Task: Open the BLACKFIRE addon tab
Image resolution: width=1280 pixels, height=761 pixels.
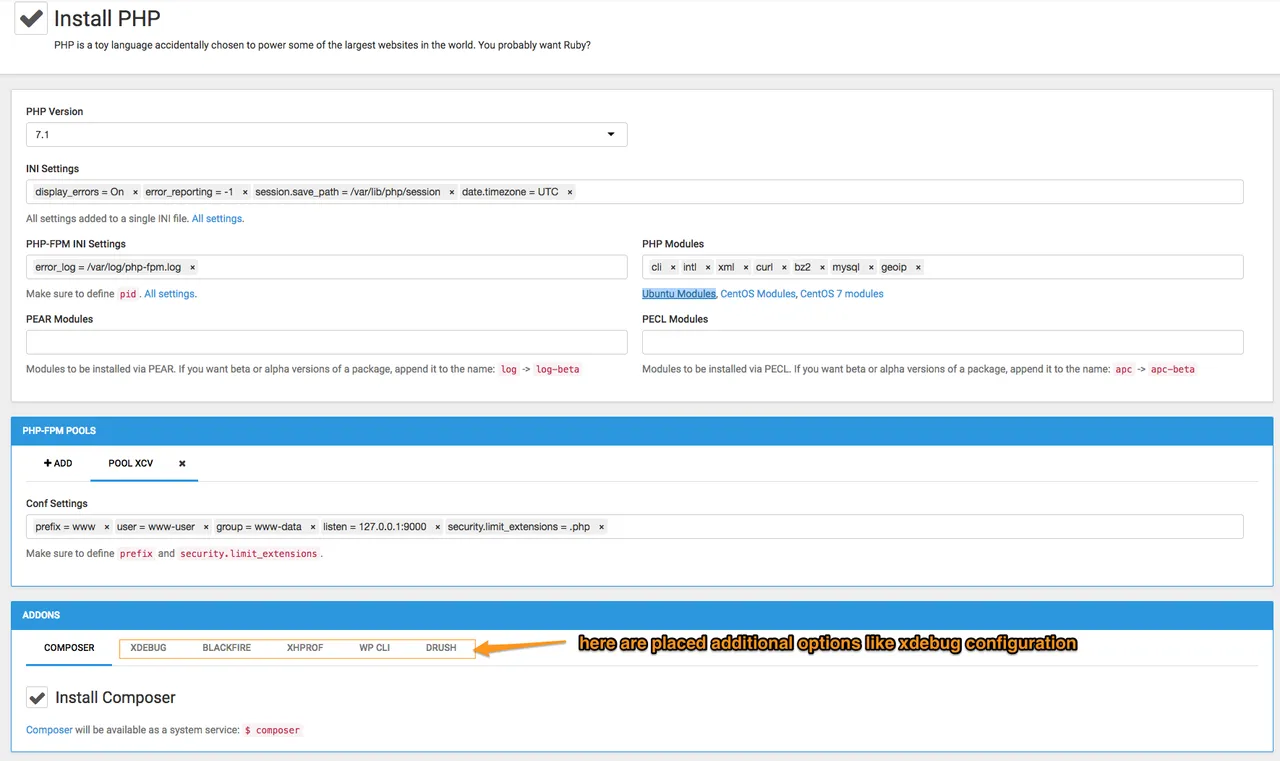Action: click(227, 648)
